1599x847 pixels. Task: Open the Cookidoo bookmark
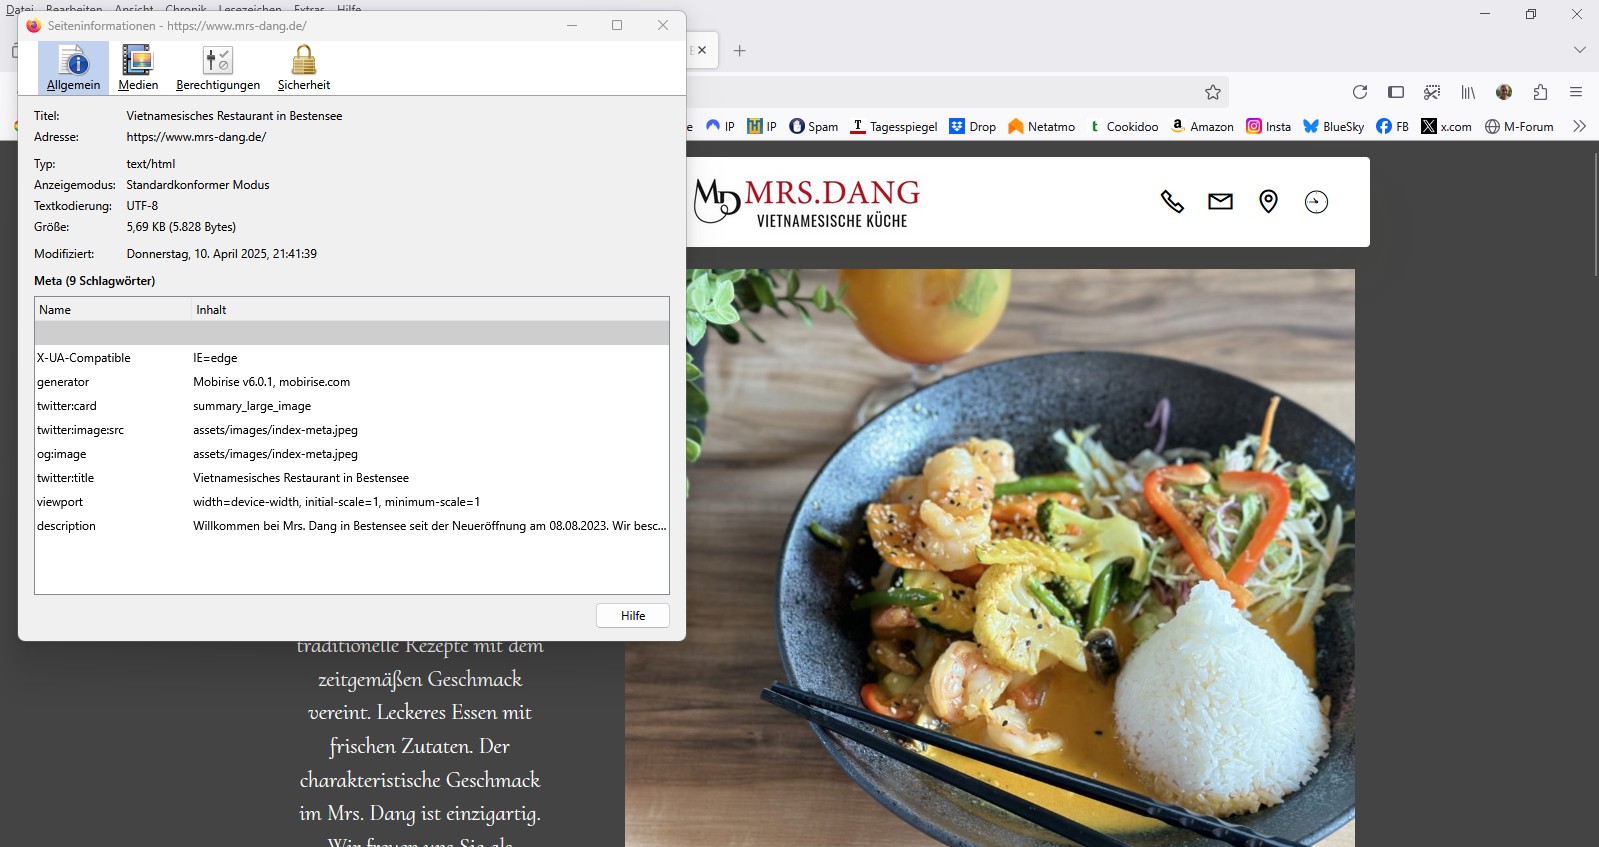click(1123, 126)
